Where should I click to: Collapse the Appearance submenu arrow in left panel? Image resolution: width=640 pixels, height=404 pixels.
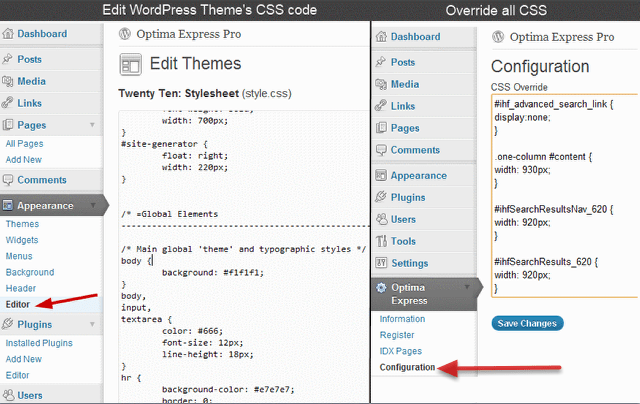[x=93, y=205]
